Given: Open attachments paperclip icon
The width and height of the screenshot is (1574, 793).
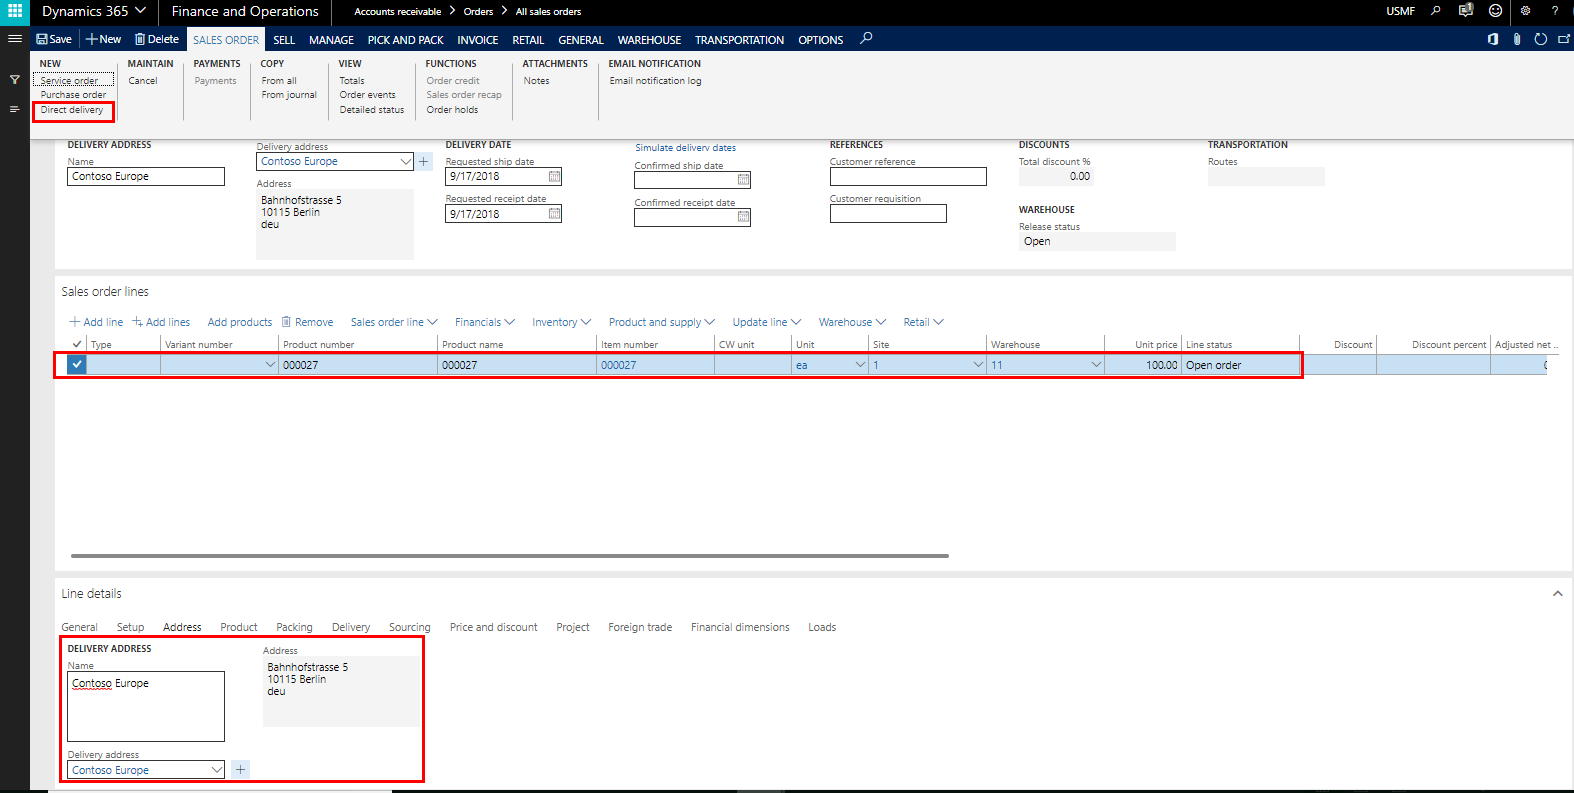Looking at the screenshot, I should click(x=1517, y=39).
